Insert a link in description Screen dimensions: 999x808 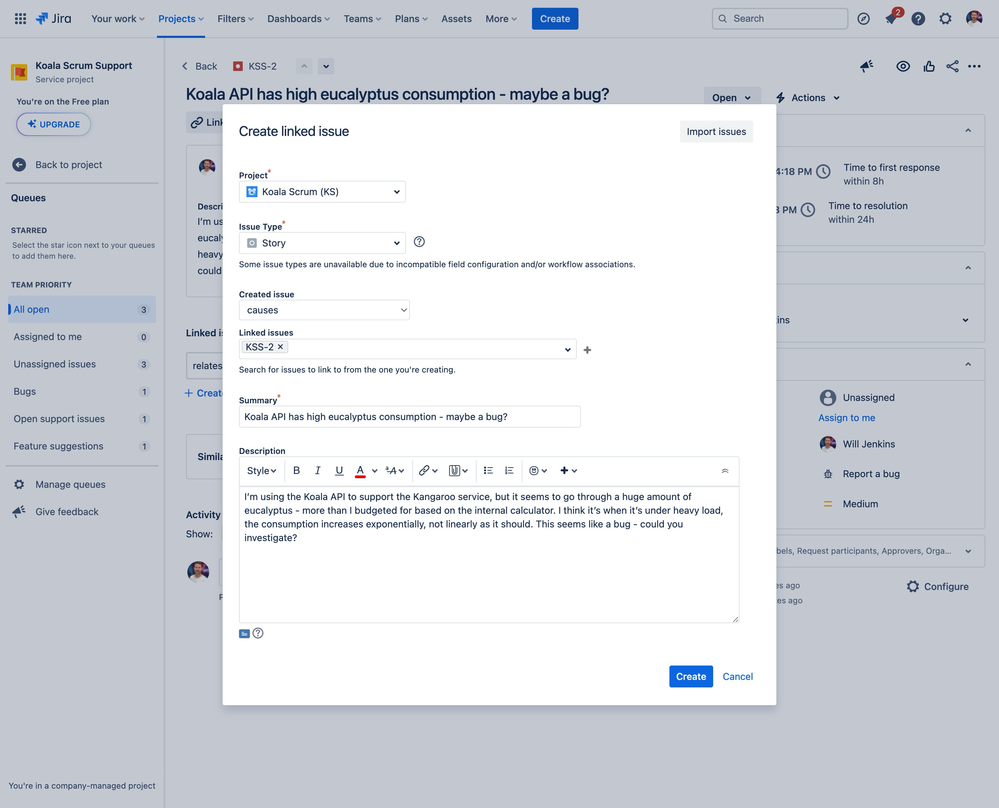coord(428,470)
